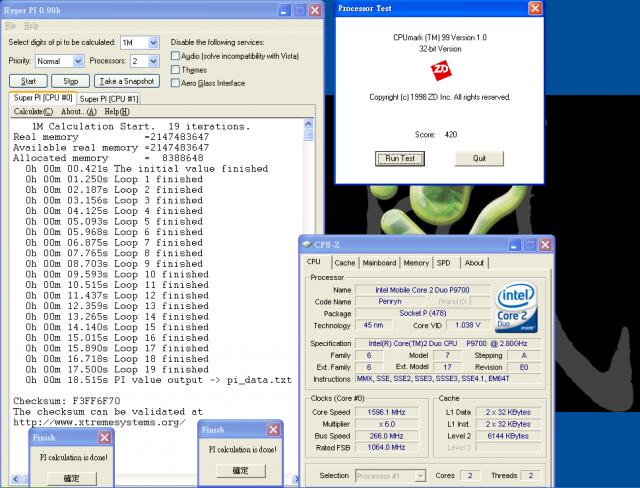This screenshot has height=488, width=640.
Task: Open the pi digits 1M dropdown
Action: tap(153, 42)
